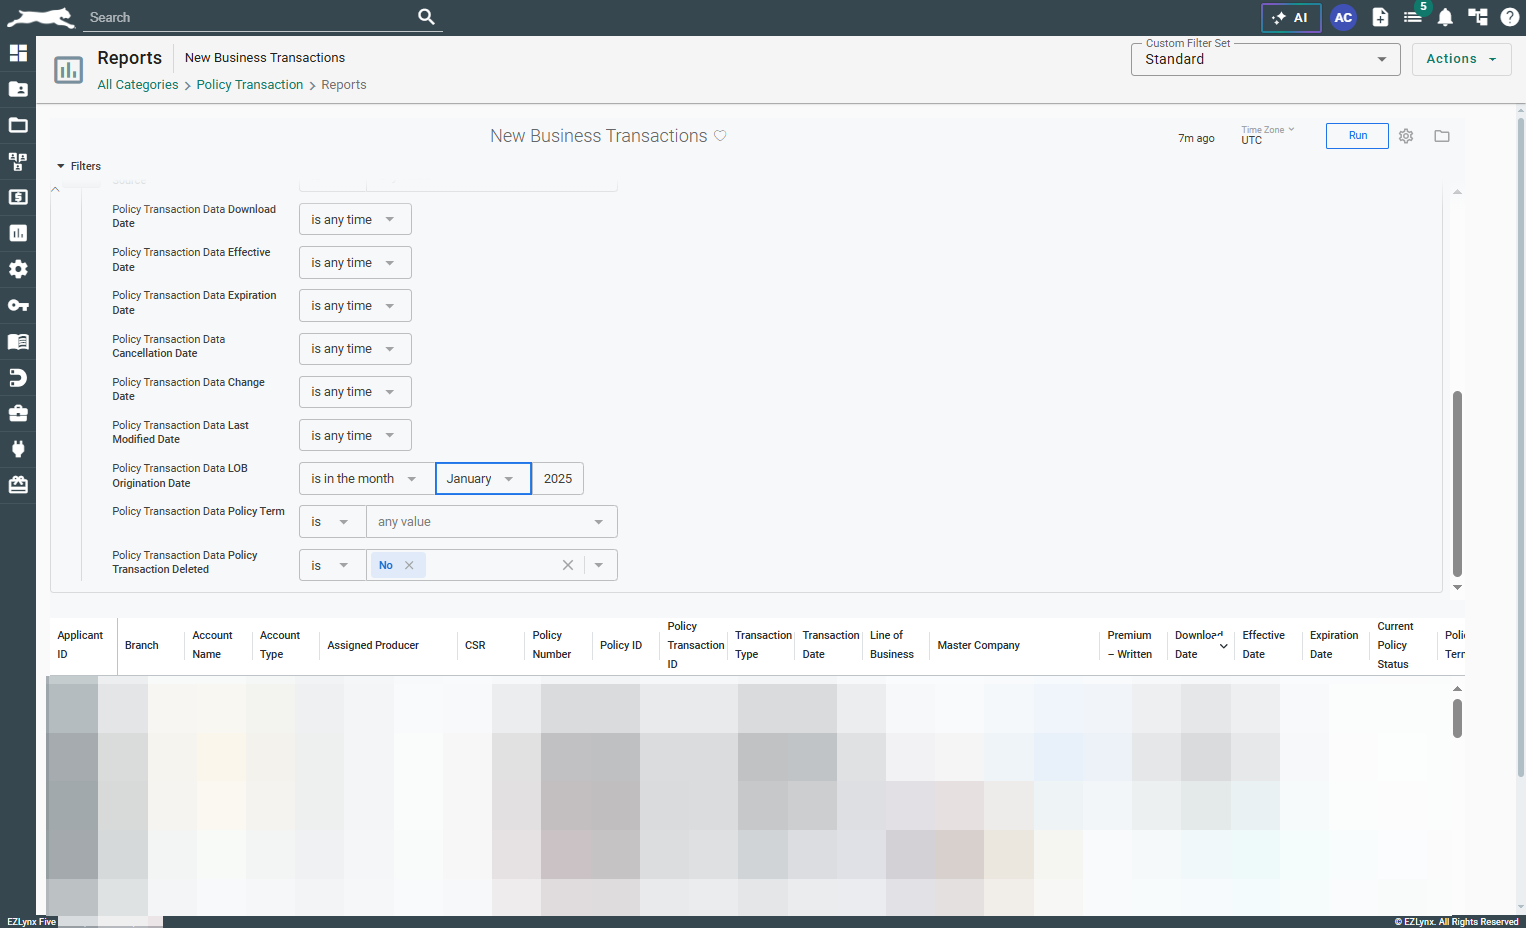Click the magnet icon in the sidebar
The height and width of the screenshot is (928, 1526).
click(x=18, y=377)
